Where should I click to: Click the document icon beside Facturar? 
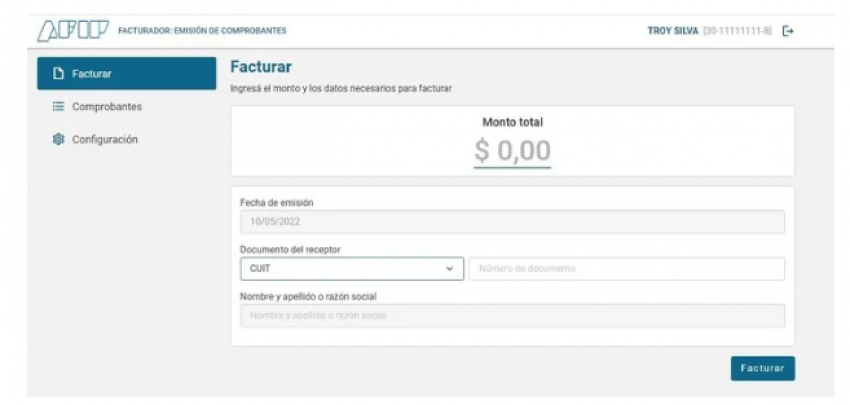click(x=58, y=74)
